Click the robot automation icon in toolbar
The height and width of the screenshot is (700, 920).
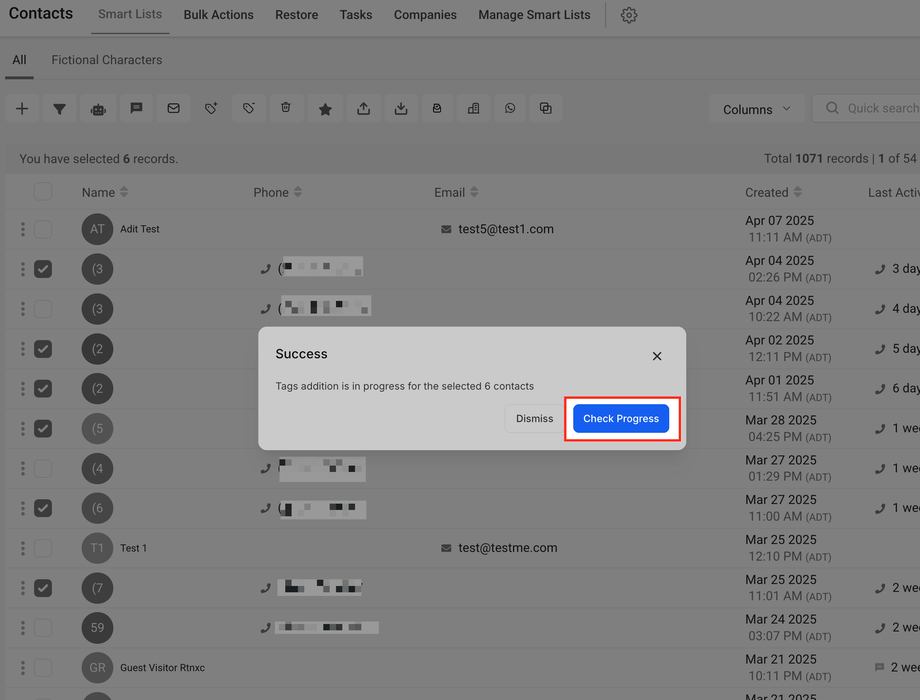[98, 109]
